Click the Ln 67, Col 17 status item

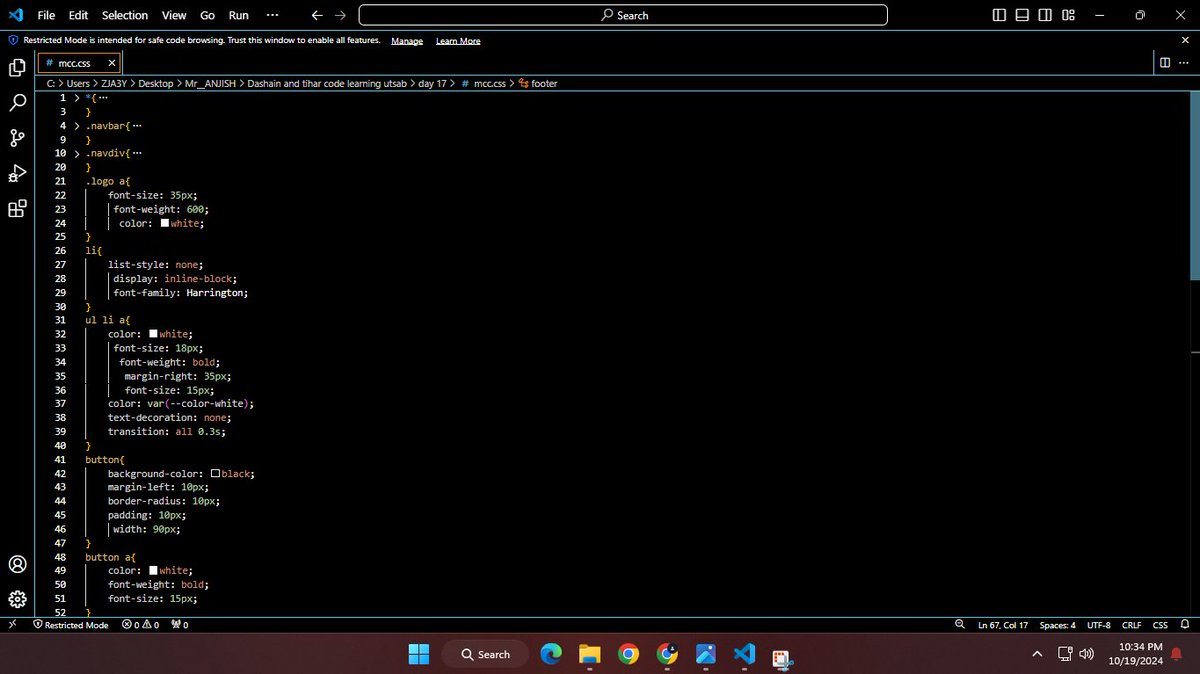pyautogui.click(x=1003, y=624)
